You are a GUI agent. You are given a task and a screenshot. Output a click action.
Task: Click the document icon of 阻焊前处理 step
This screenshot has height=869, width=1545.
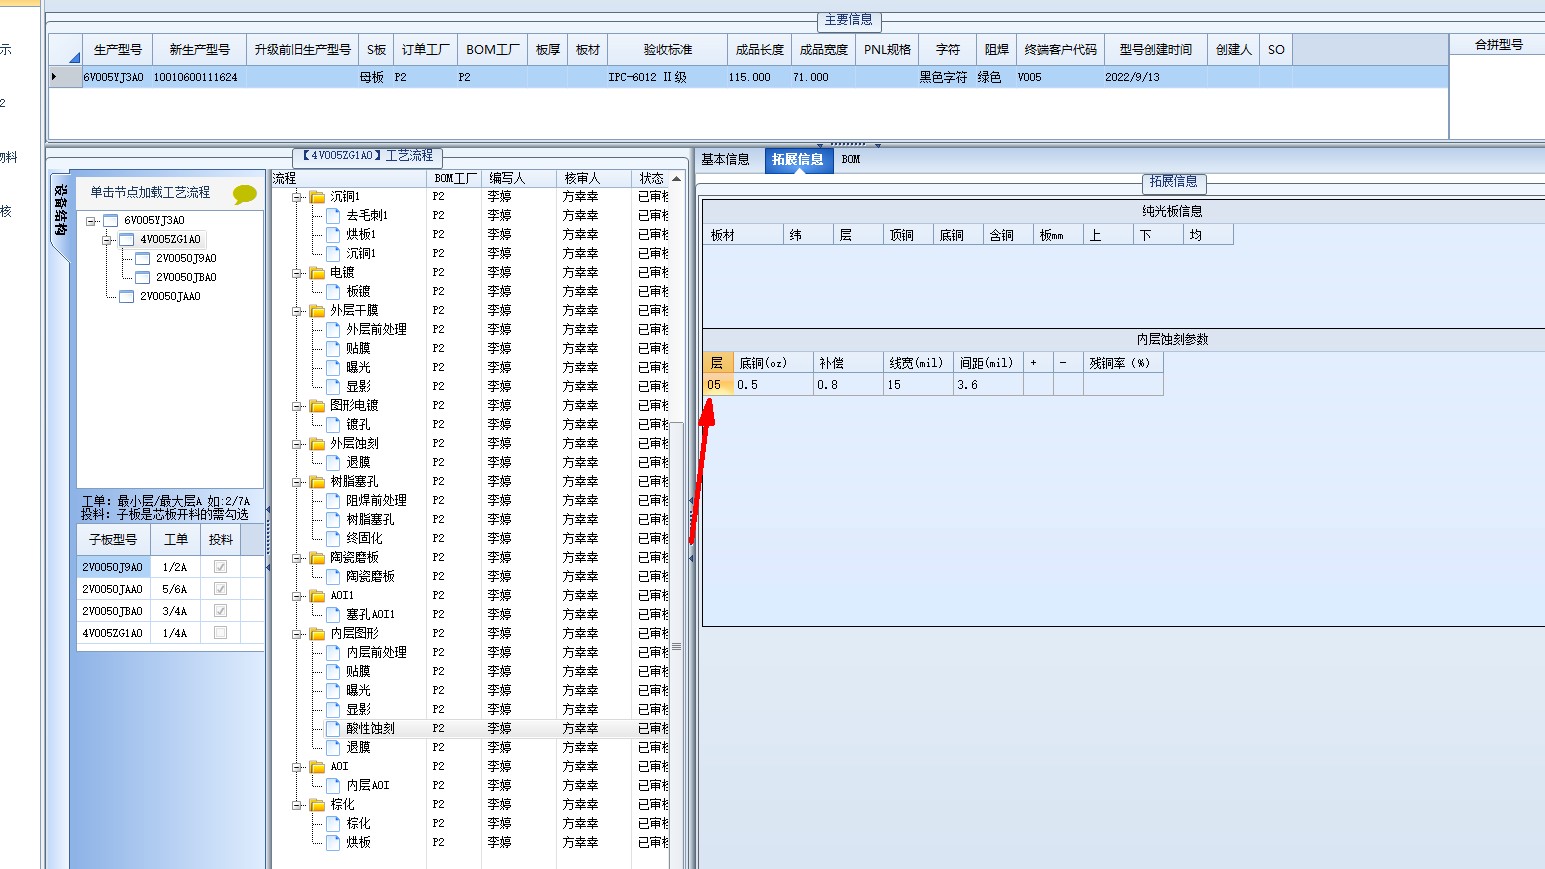pos(333,500)
